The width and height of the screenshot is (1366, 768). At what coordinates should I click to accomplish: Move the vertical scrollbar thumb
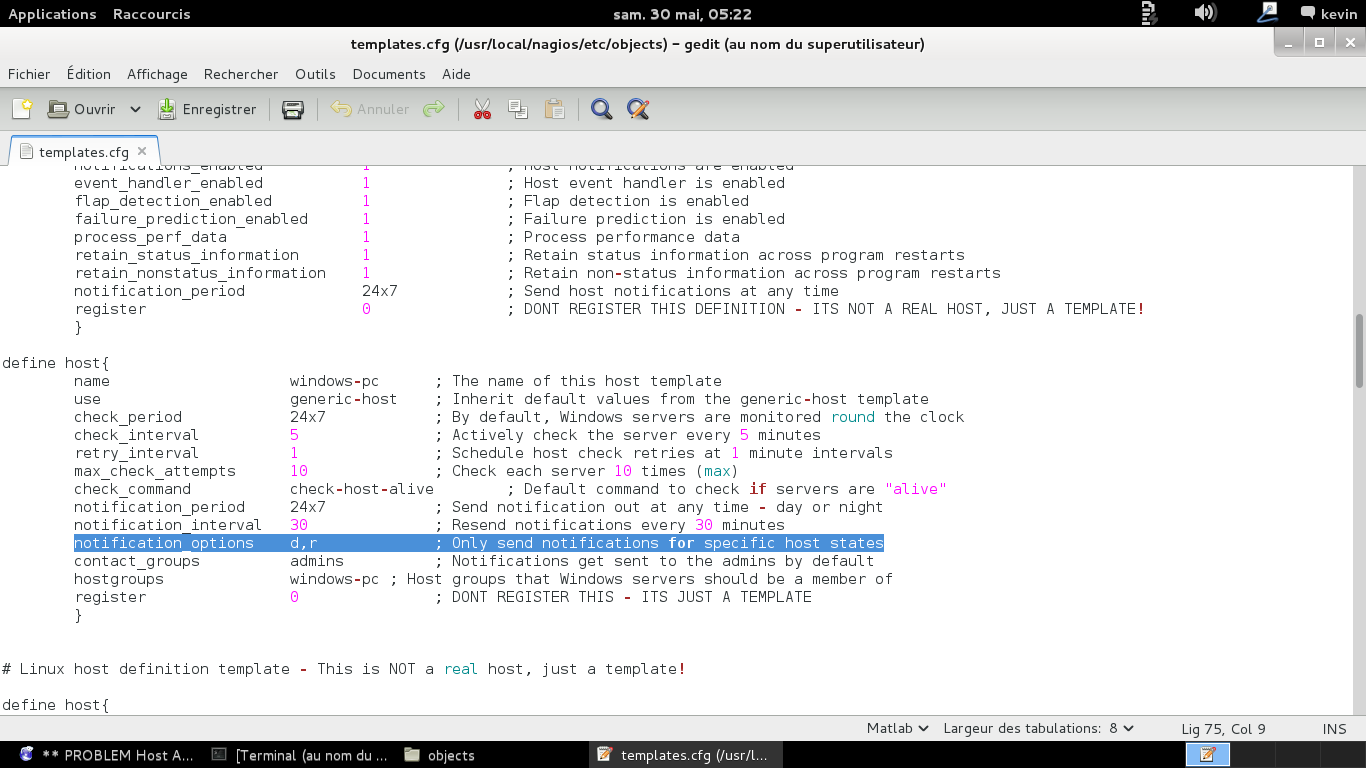pos(1359,350)
